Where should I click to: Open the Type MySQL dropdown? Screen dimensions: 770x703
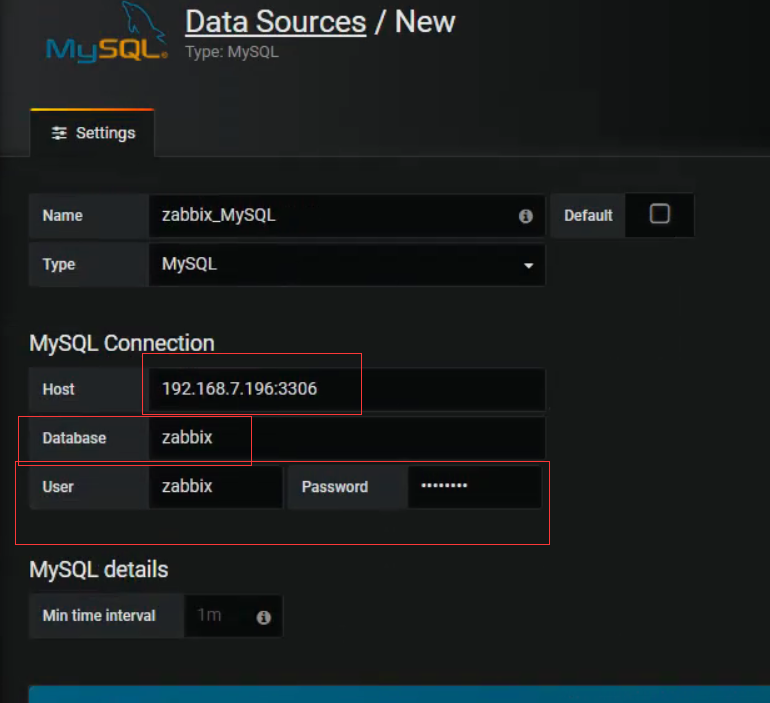point(347,265)
